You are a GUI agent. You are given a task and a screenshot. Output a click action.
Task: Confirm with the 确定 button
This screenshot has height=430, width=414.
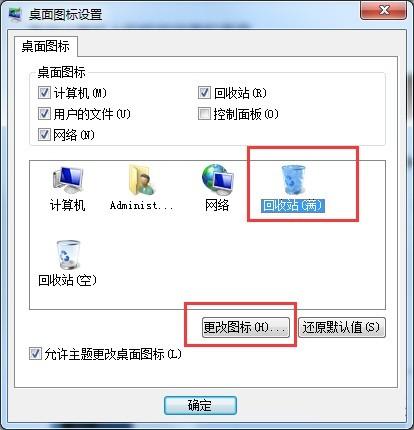tap(200, 405)
